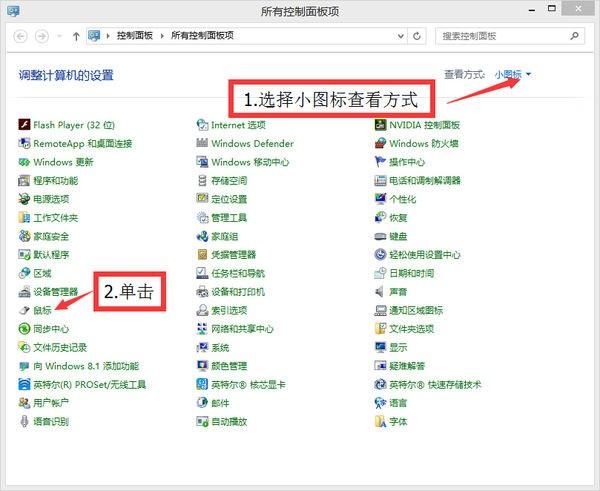Image resolution: width=600 pixels, height=491 pixels.
Task: Select 所有控制面板项 in the address breadcrumb
Action: 202,36
